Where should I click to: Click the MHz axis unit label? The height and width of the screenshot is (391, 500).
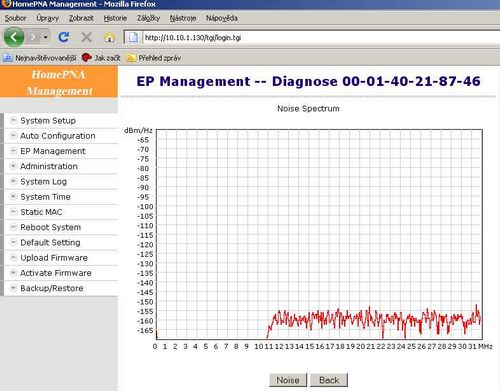pyautogui.click(x=485, y=346)
